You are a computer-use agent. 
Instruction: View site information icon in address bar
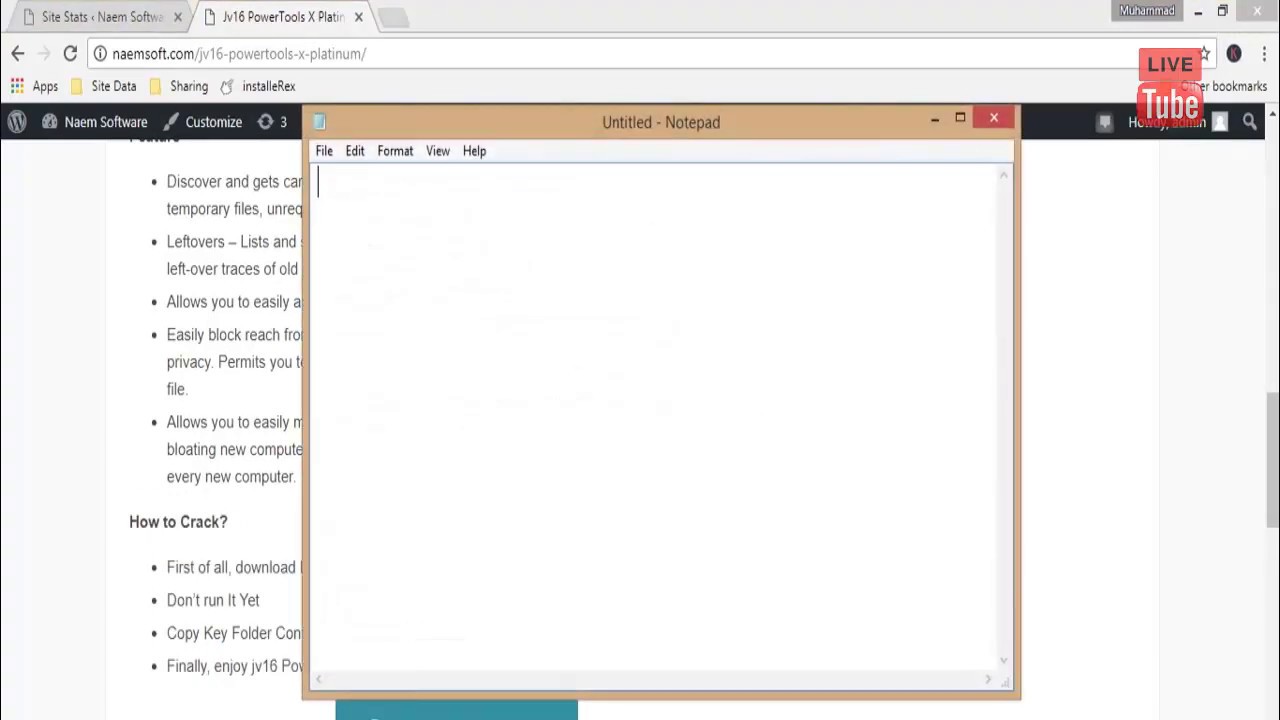coord(100,54)
